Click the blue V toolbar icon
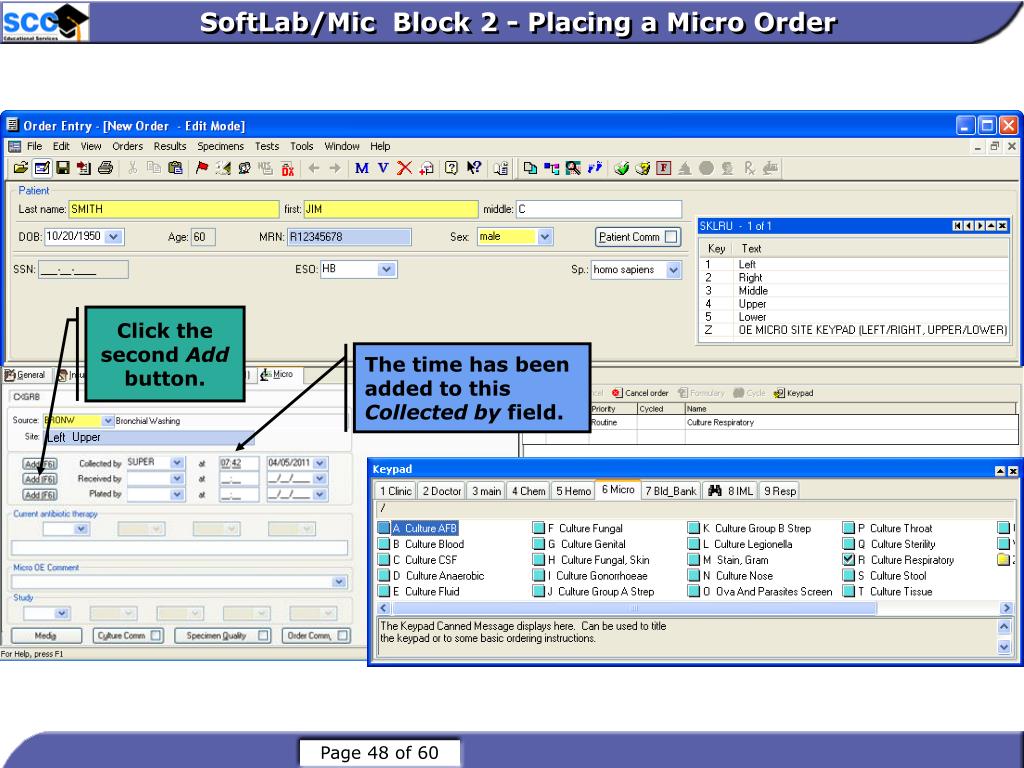Viewport: 1024px width, 768px height. click(x=383, y=168)
